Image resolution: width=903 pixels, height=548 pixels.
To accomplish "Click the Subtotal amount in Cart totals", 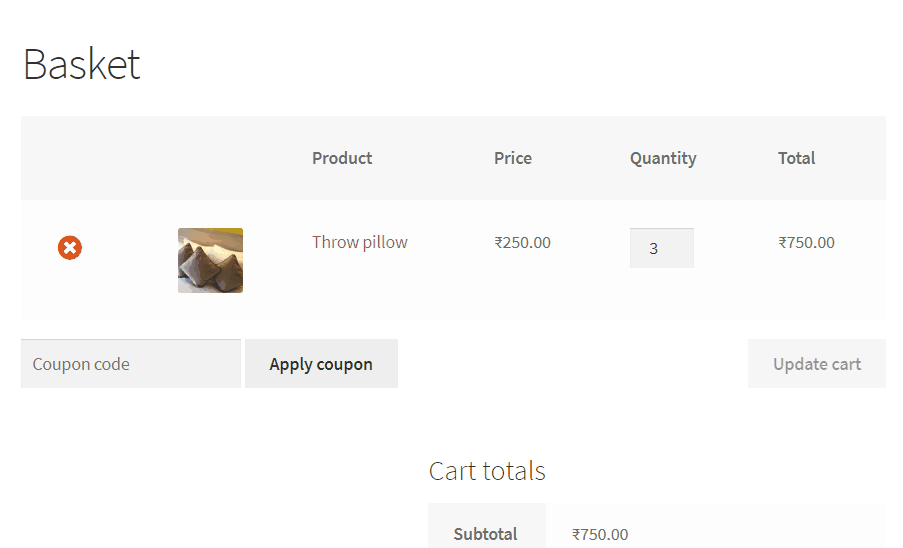I will tap(600, 534).
